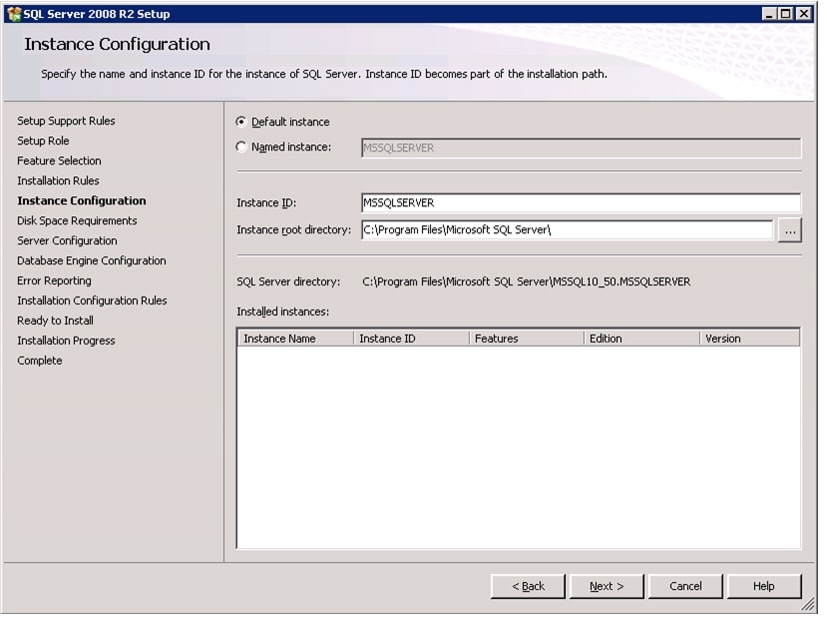
Task: Click the SQL Server setup title icon
Action: click(x=14, y=14)
